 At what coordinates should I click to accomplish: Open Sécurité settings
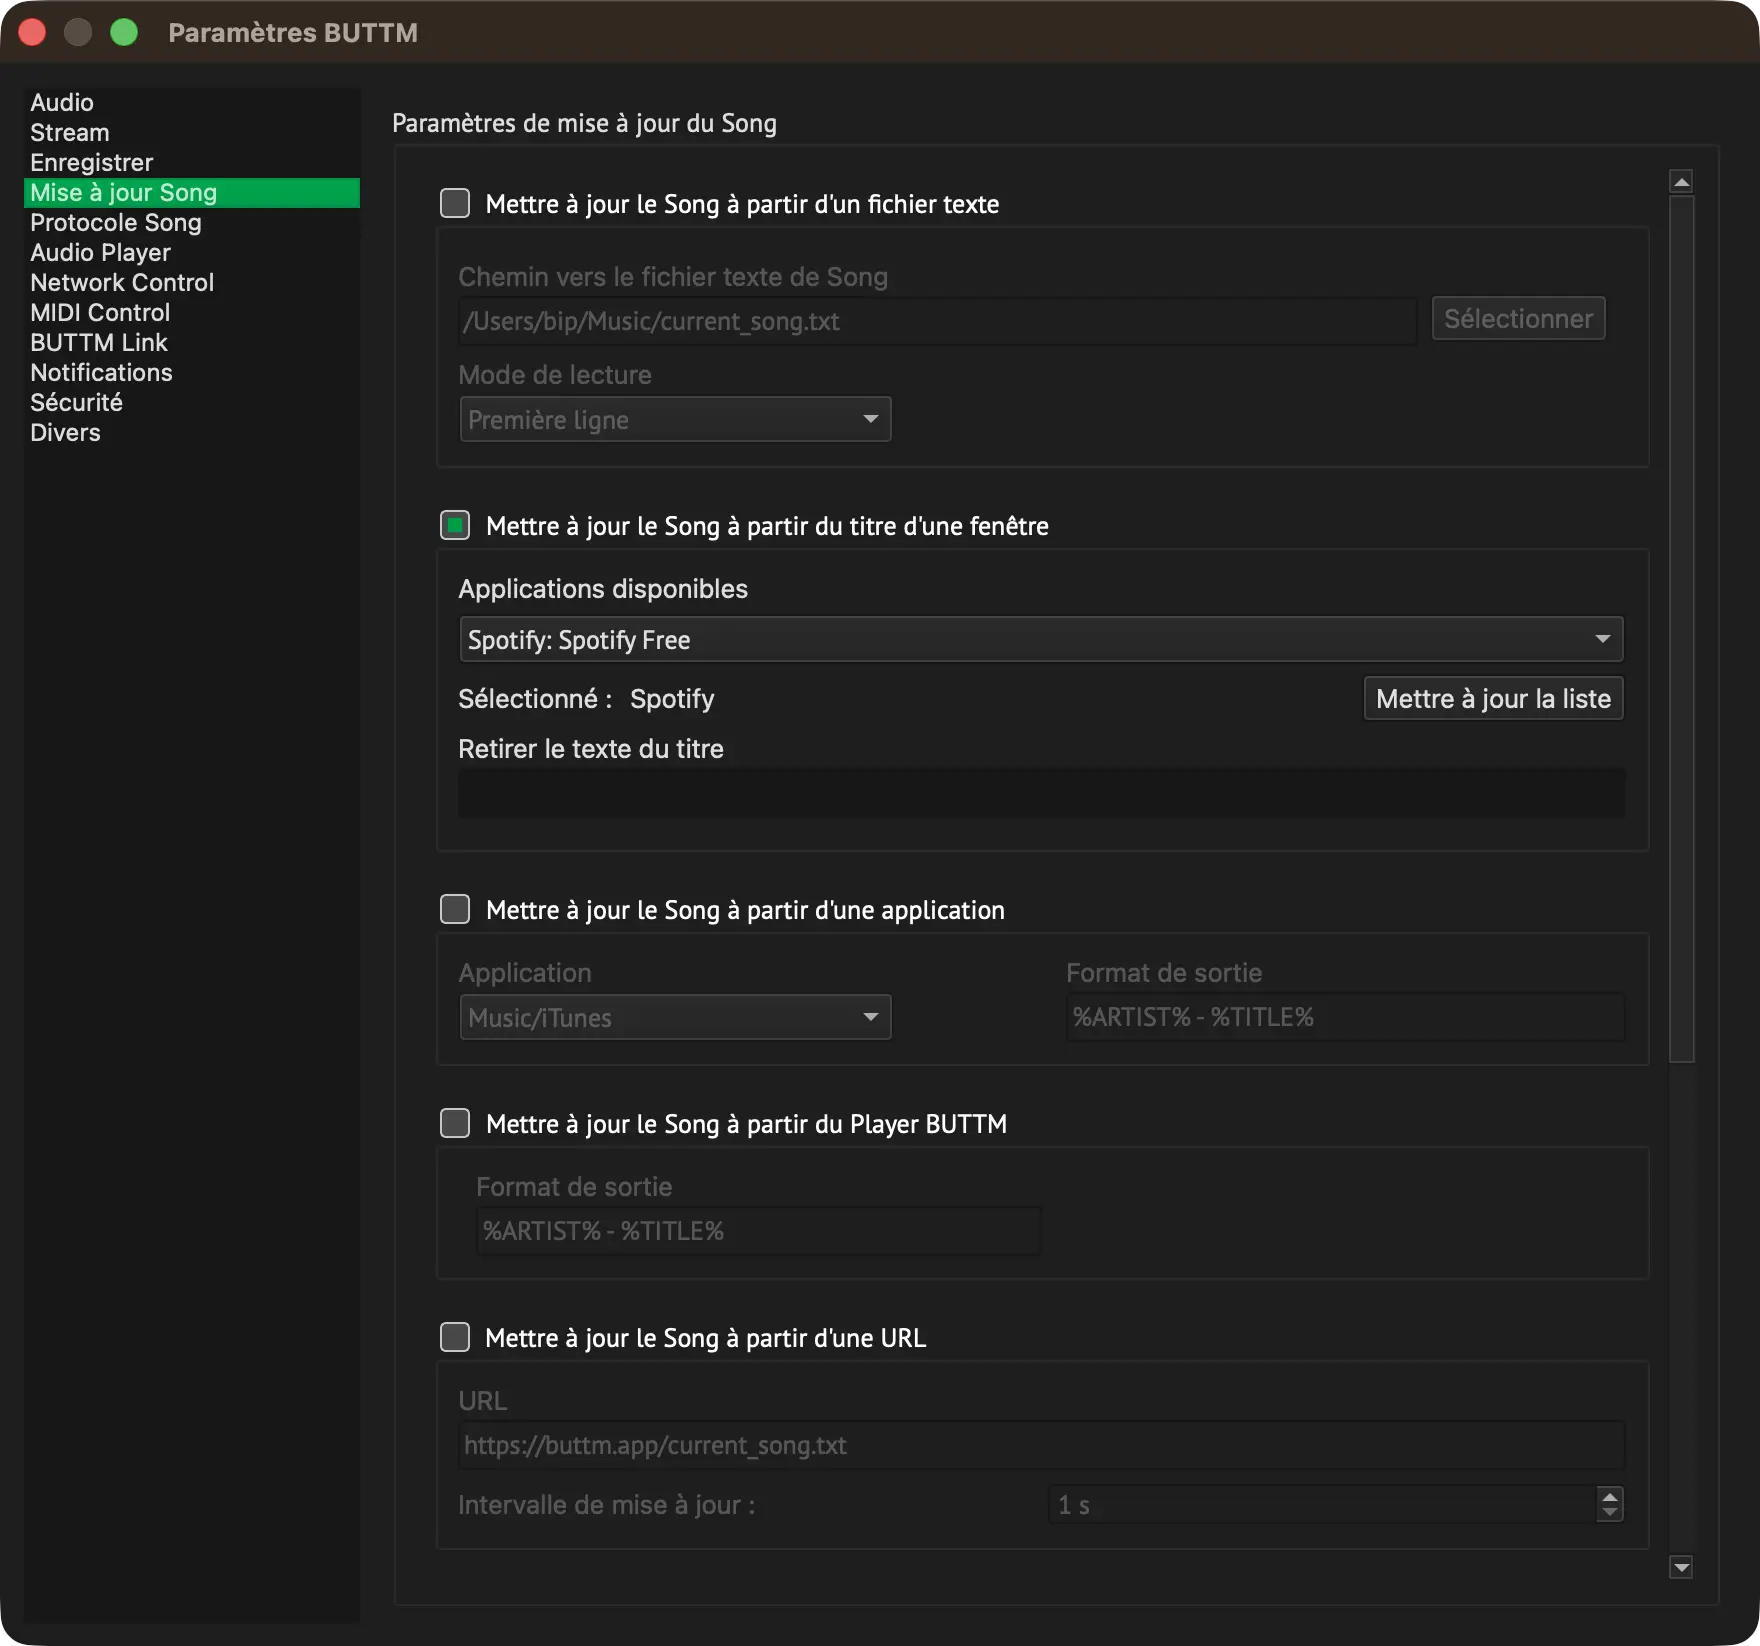click(x=191, y=403)
